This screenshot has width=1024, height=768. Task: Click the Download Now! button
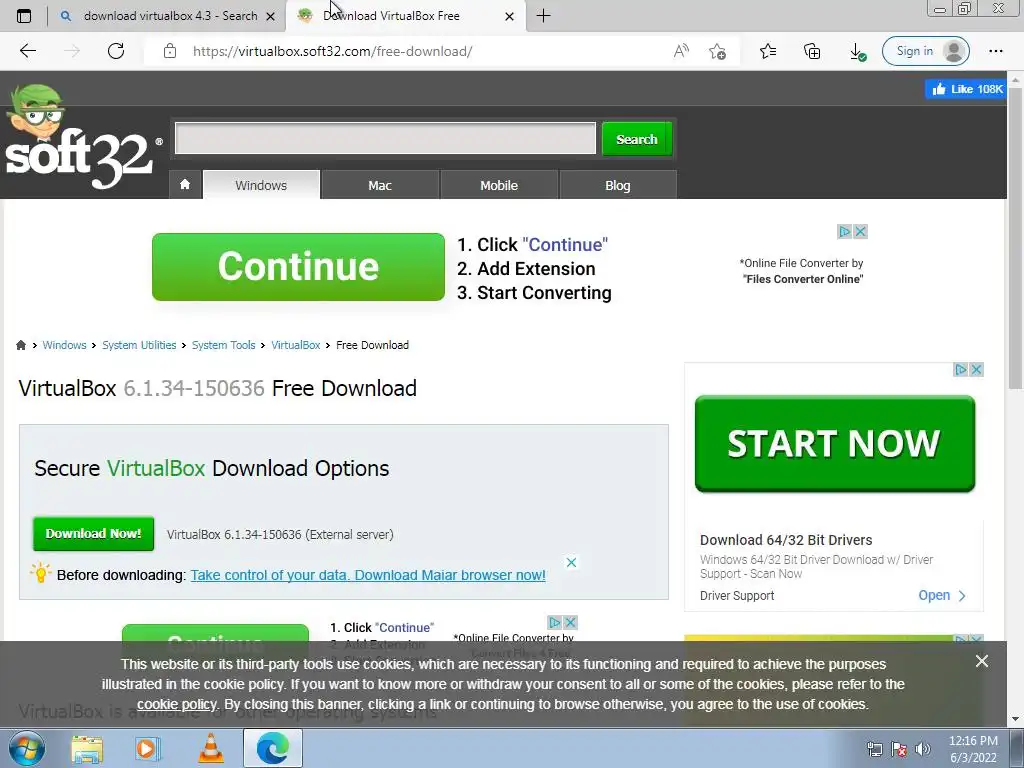[x=93, y=534]
